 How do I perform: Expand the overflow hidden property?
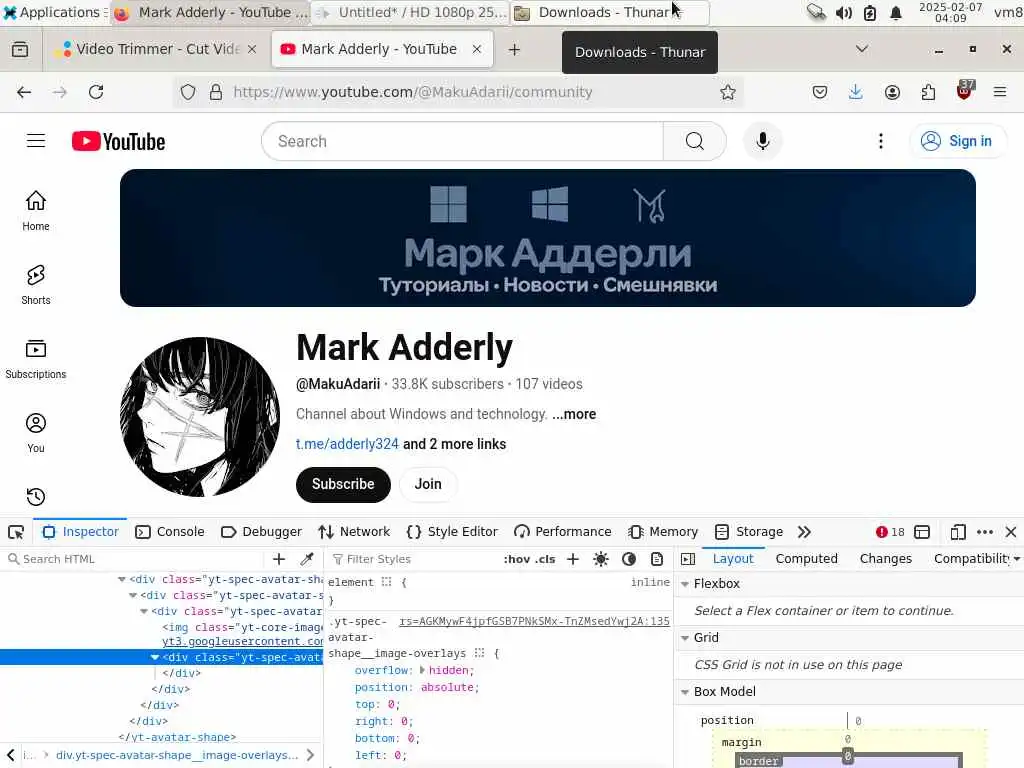click(x=422, y=670)
